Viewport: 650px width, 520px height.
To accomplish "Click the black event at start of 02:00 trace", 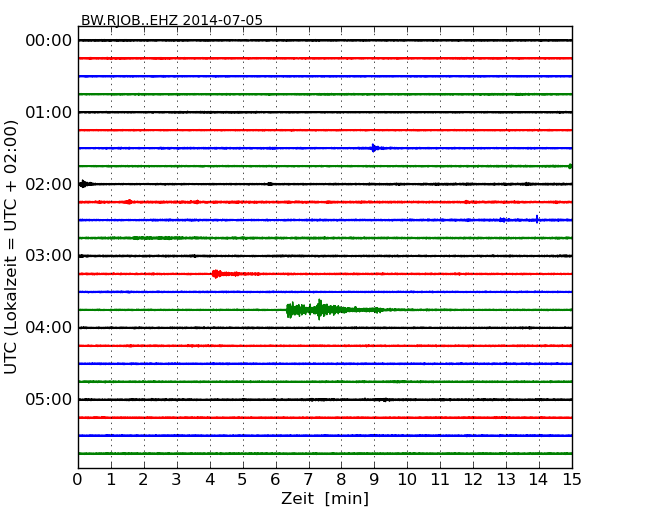I will pos(84,184).
